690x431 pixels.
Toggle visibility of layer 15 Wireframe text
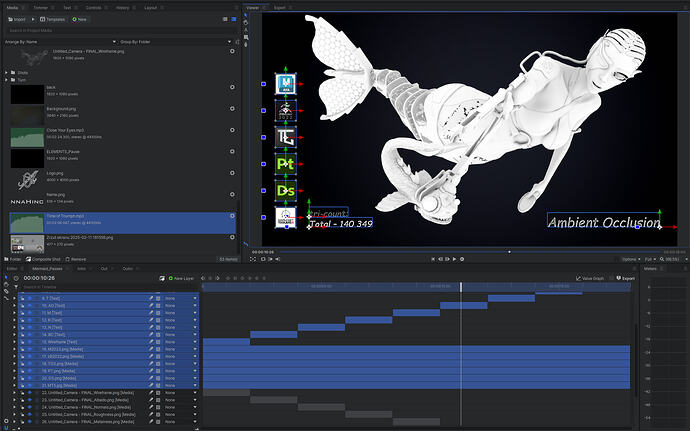point(29,341)
